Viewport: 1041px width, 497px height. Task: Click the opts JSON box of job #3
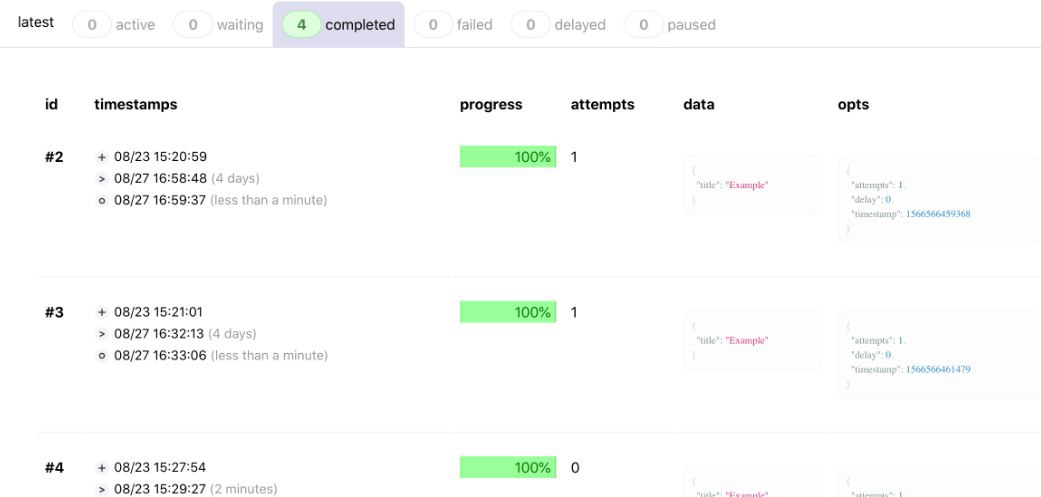[x=940, y=354]
